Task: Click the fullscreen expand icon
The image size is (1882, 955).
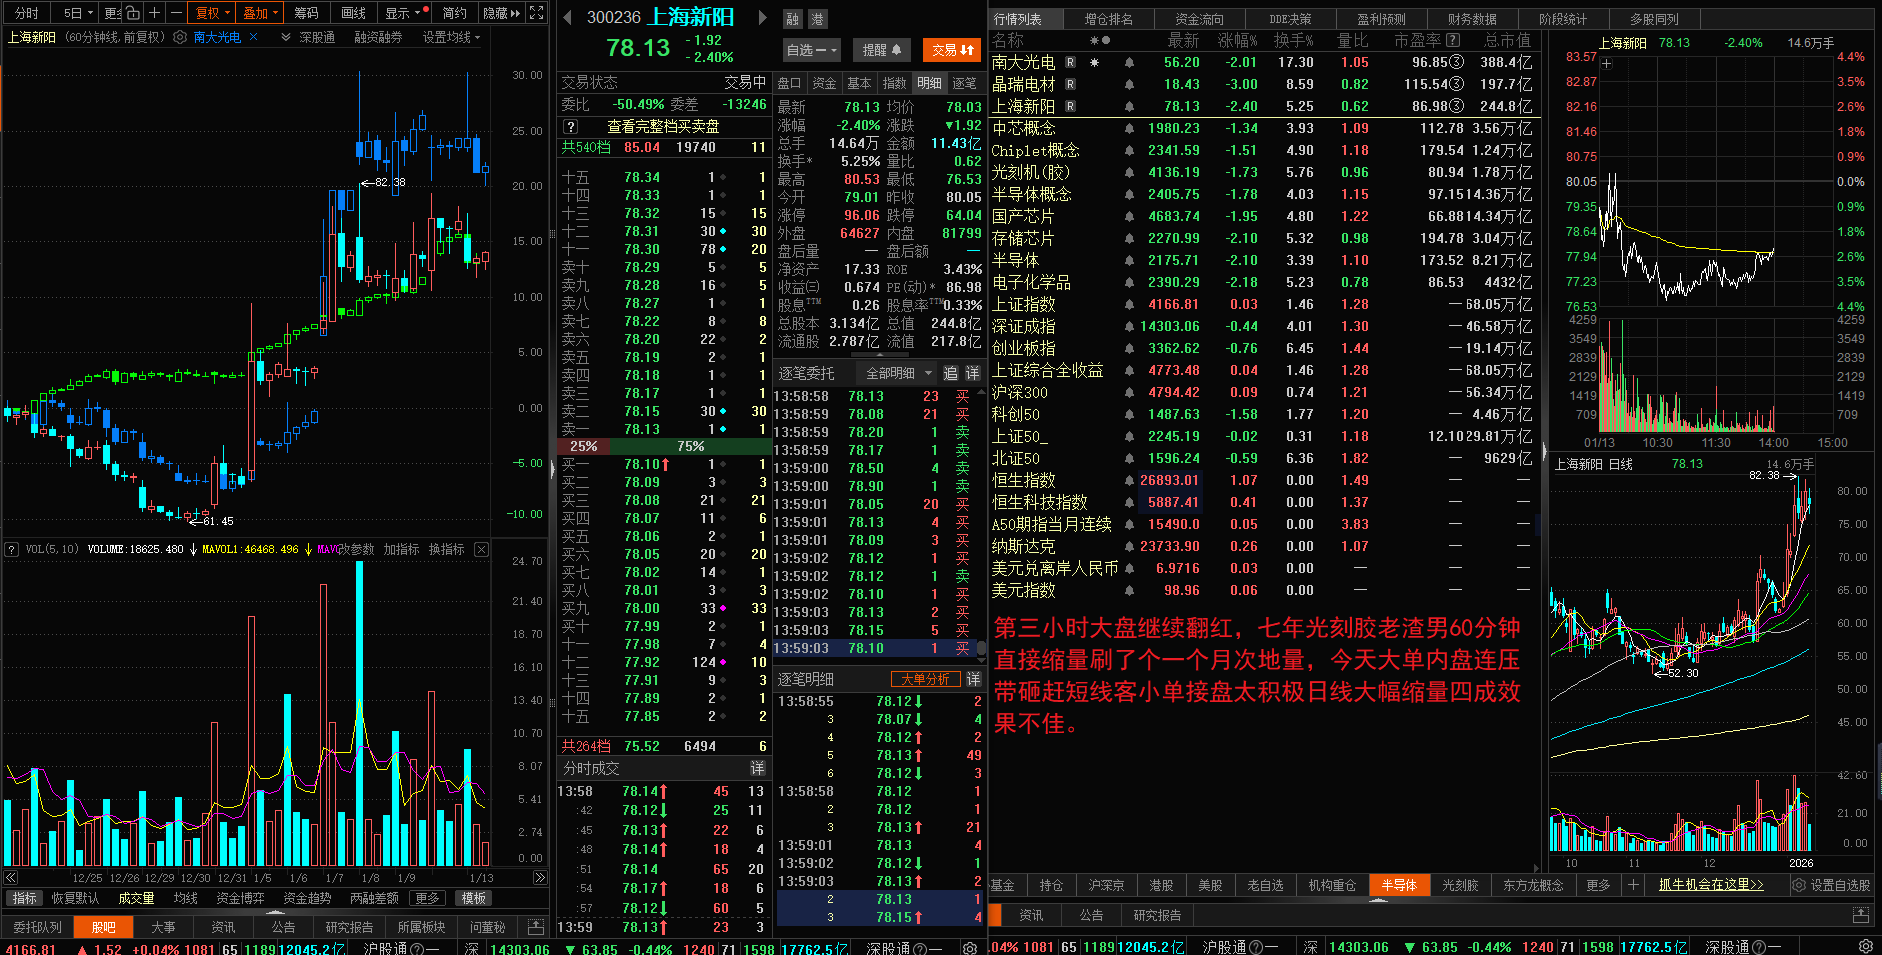Action: click(537, 13)
